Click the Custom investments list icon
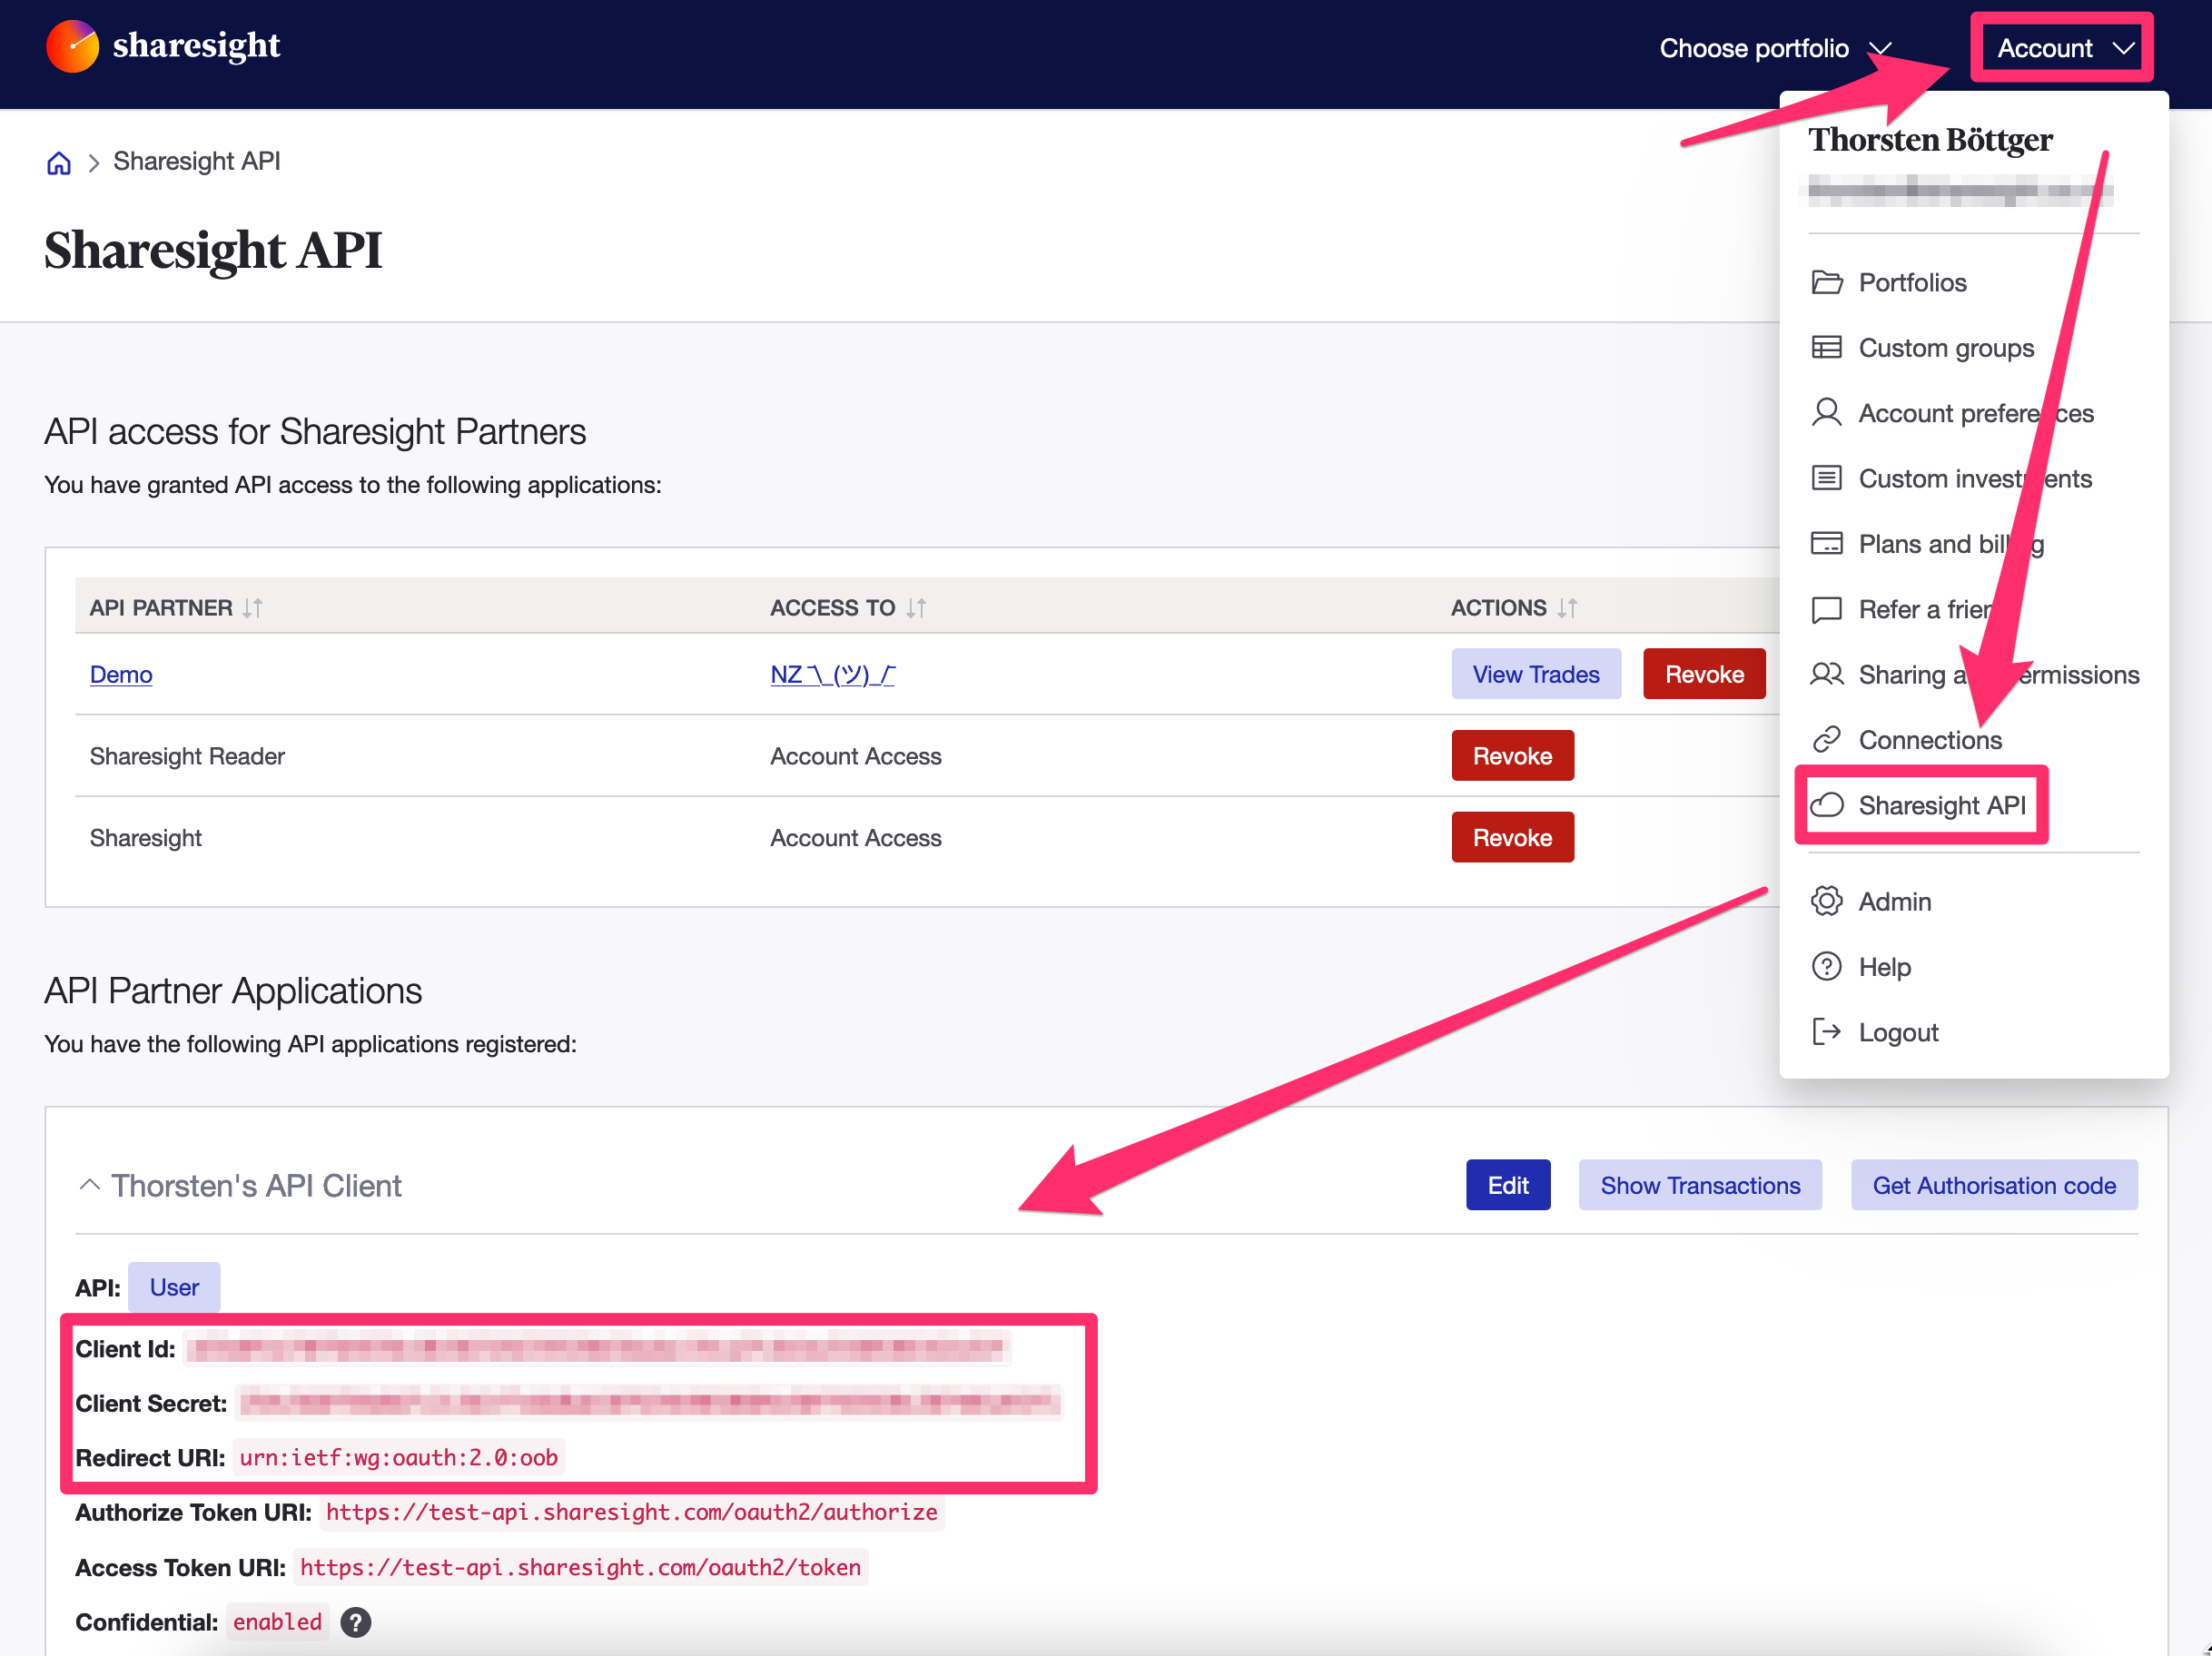This screenshot has width=2212, height=1656. click(x=1827, y=479)
